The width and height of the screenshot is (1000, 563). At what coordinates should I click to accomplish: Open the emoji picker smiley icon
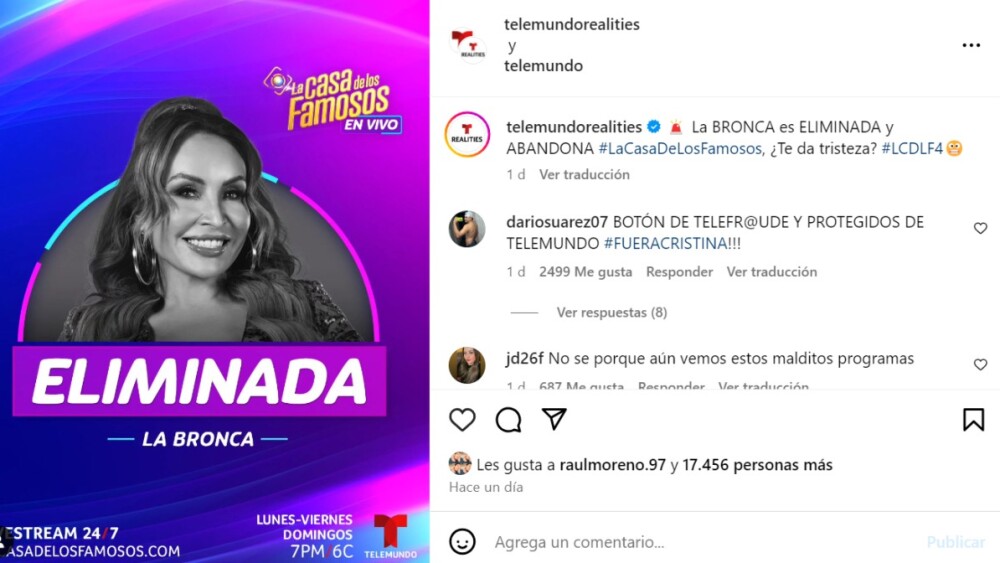pyautogui.click(x=462, y=541)
